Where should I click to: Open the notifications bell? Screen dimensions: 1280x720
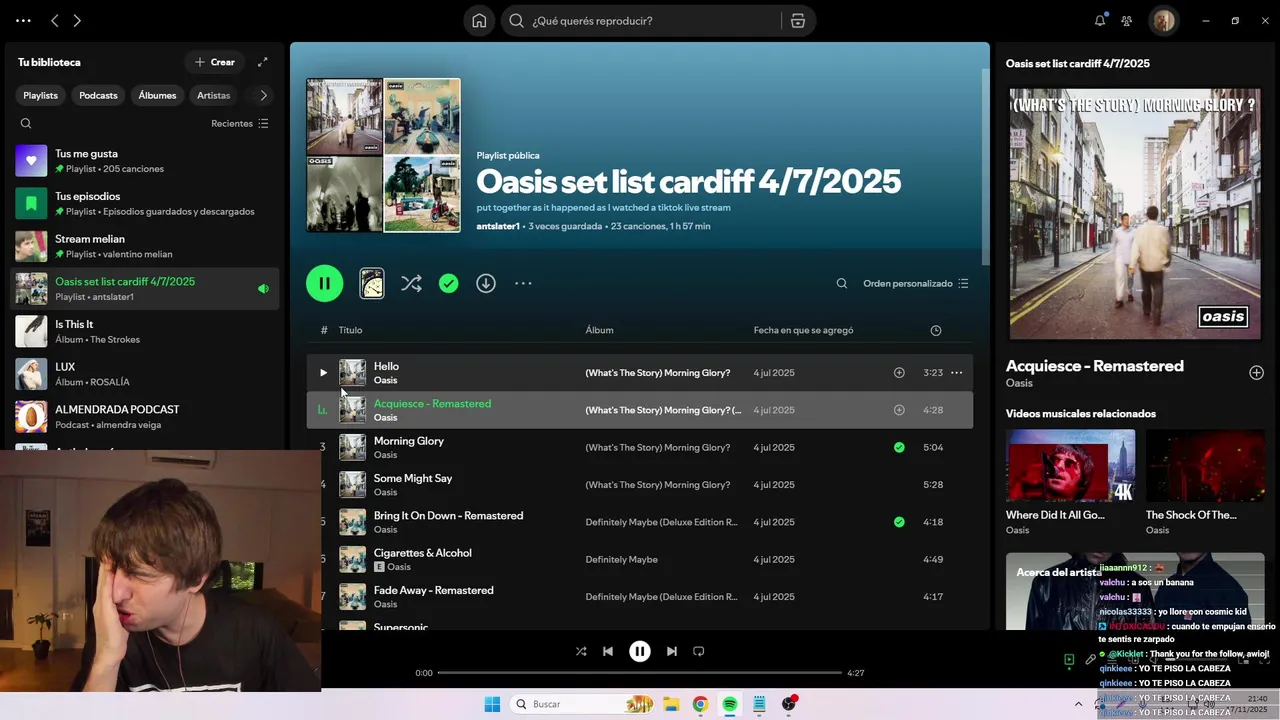pos(1100,21)
